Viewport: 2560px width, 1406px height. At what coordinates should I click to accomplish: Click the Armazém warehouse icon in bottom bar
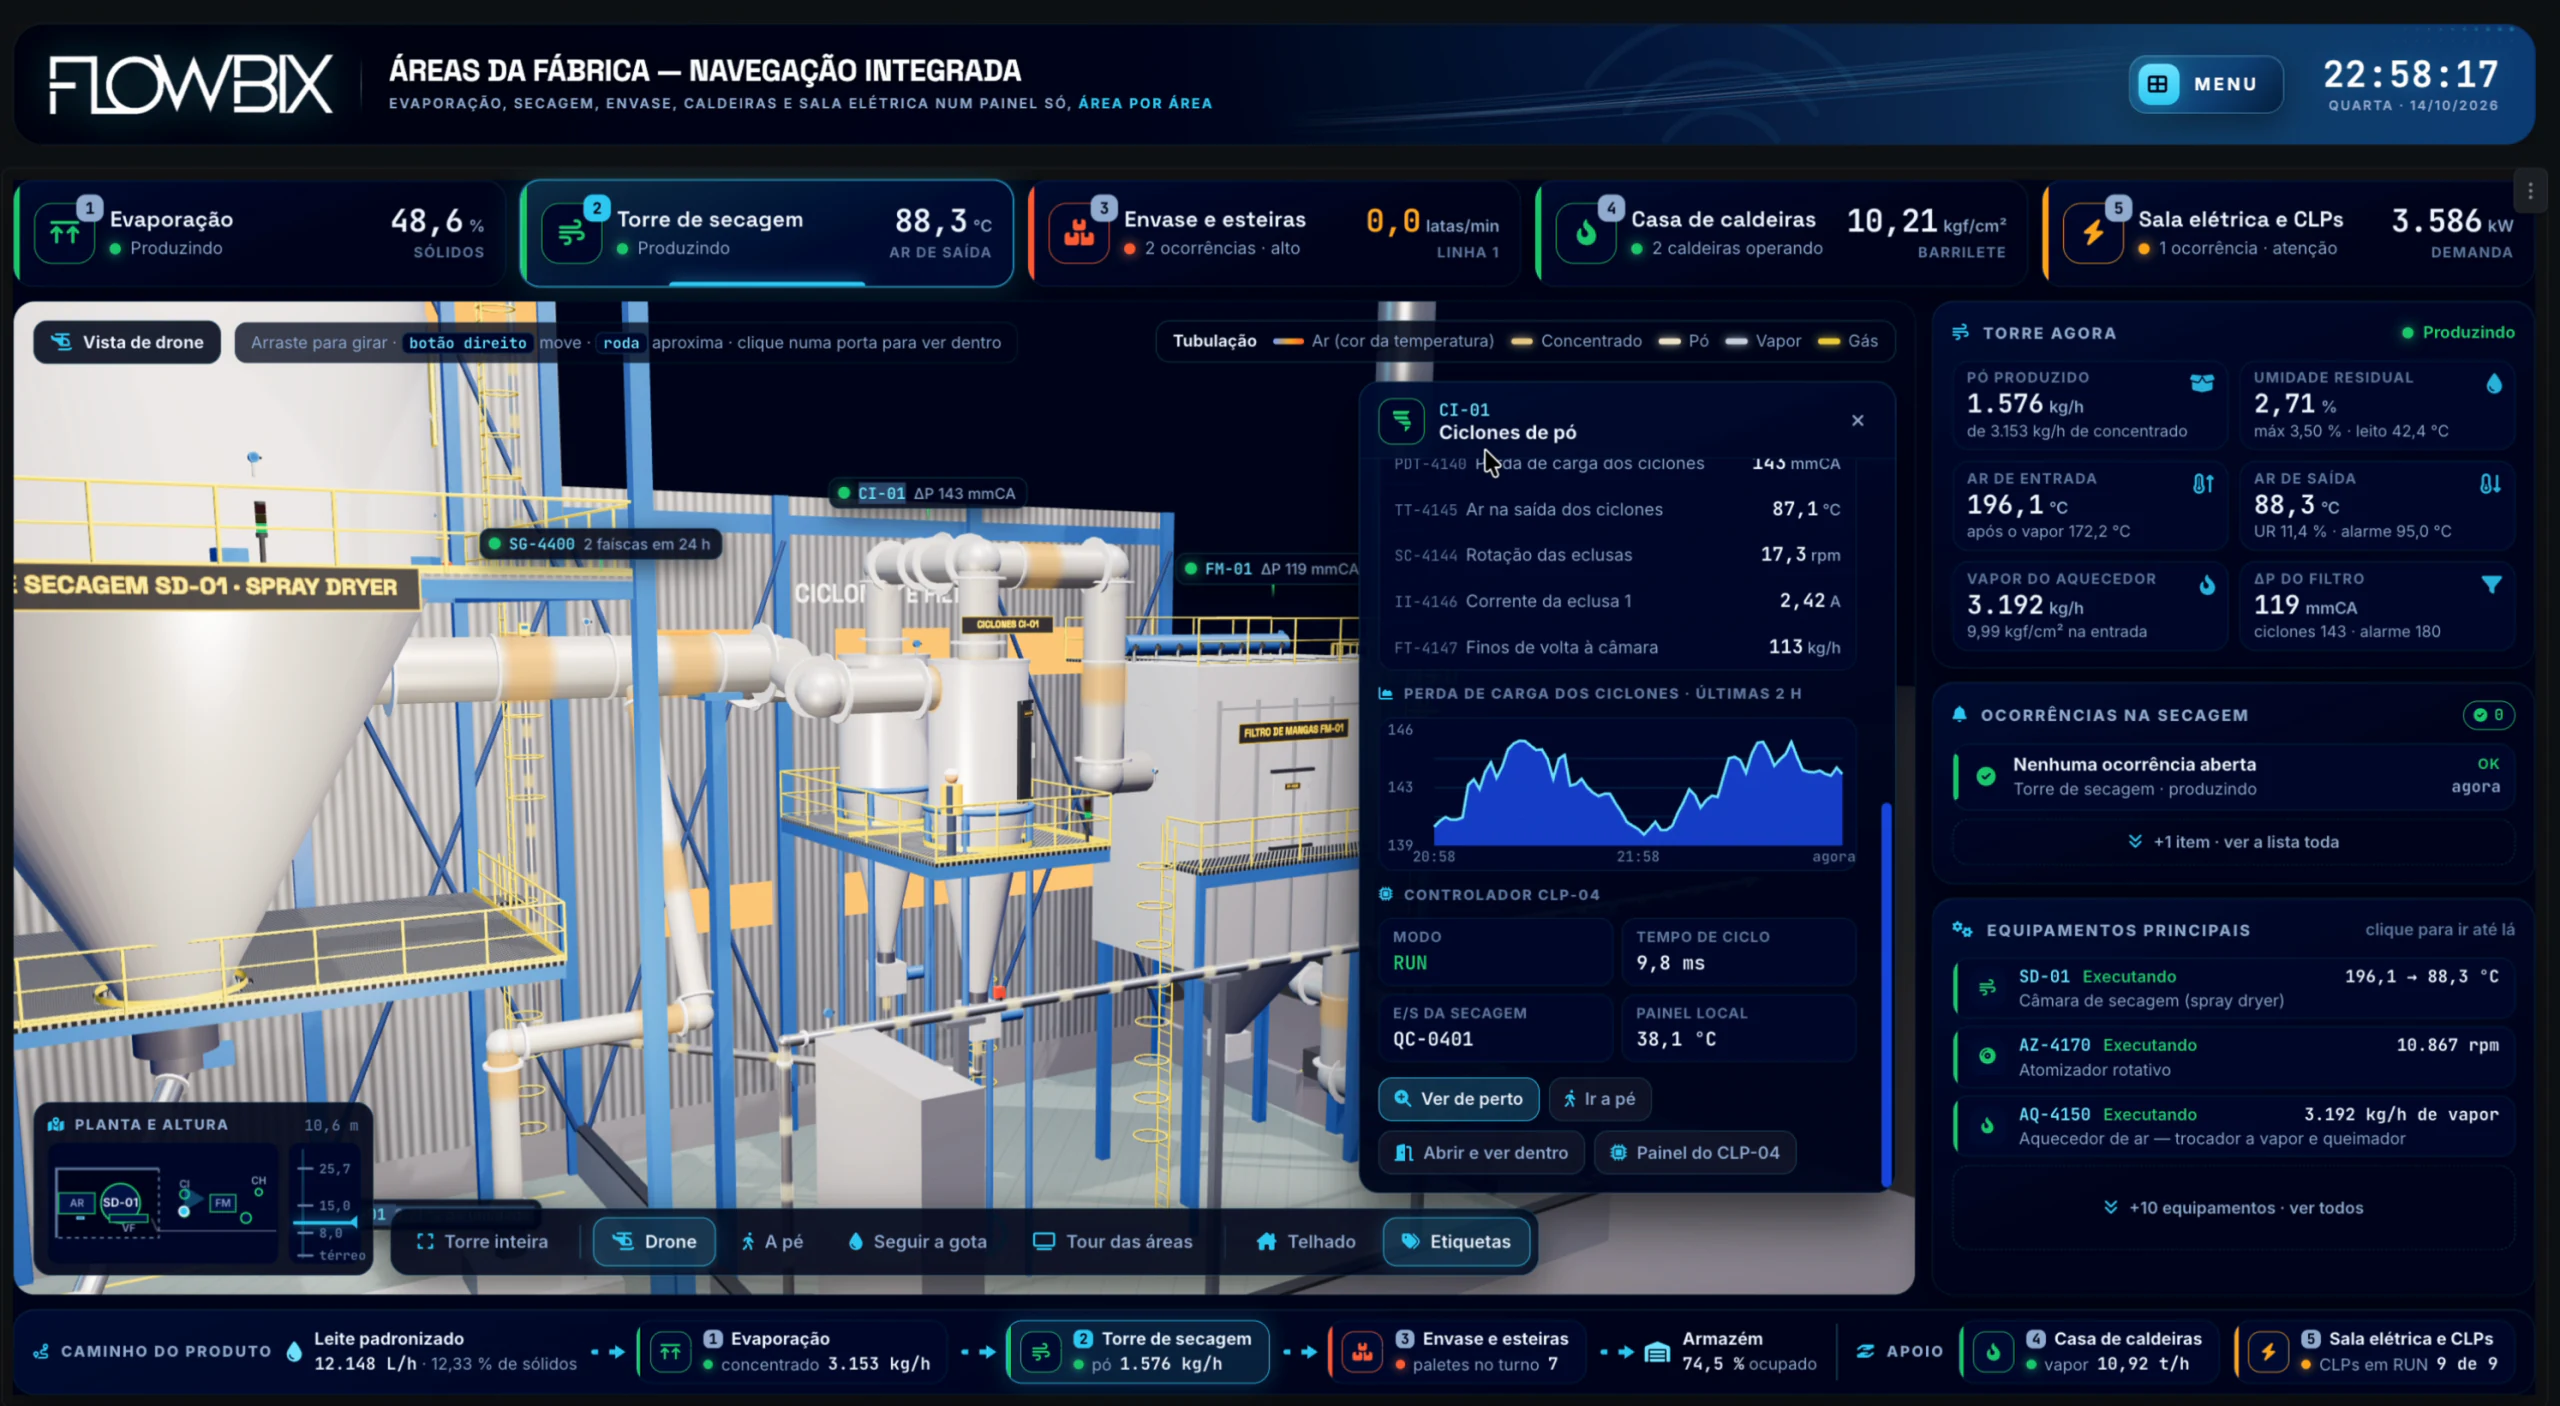point(1656,1352)
